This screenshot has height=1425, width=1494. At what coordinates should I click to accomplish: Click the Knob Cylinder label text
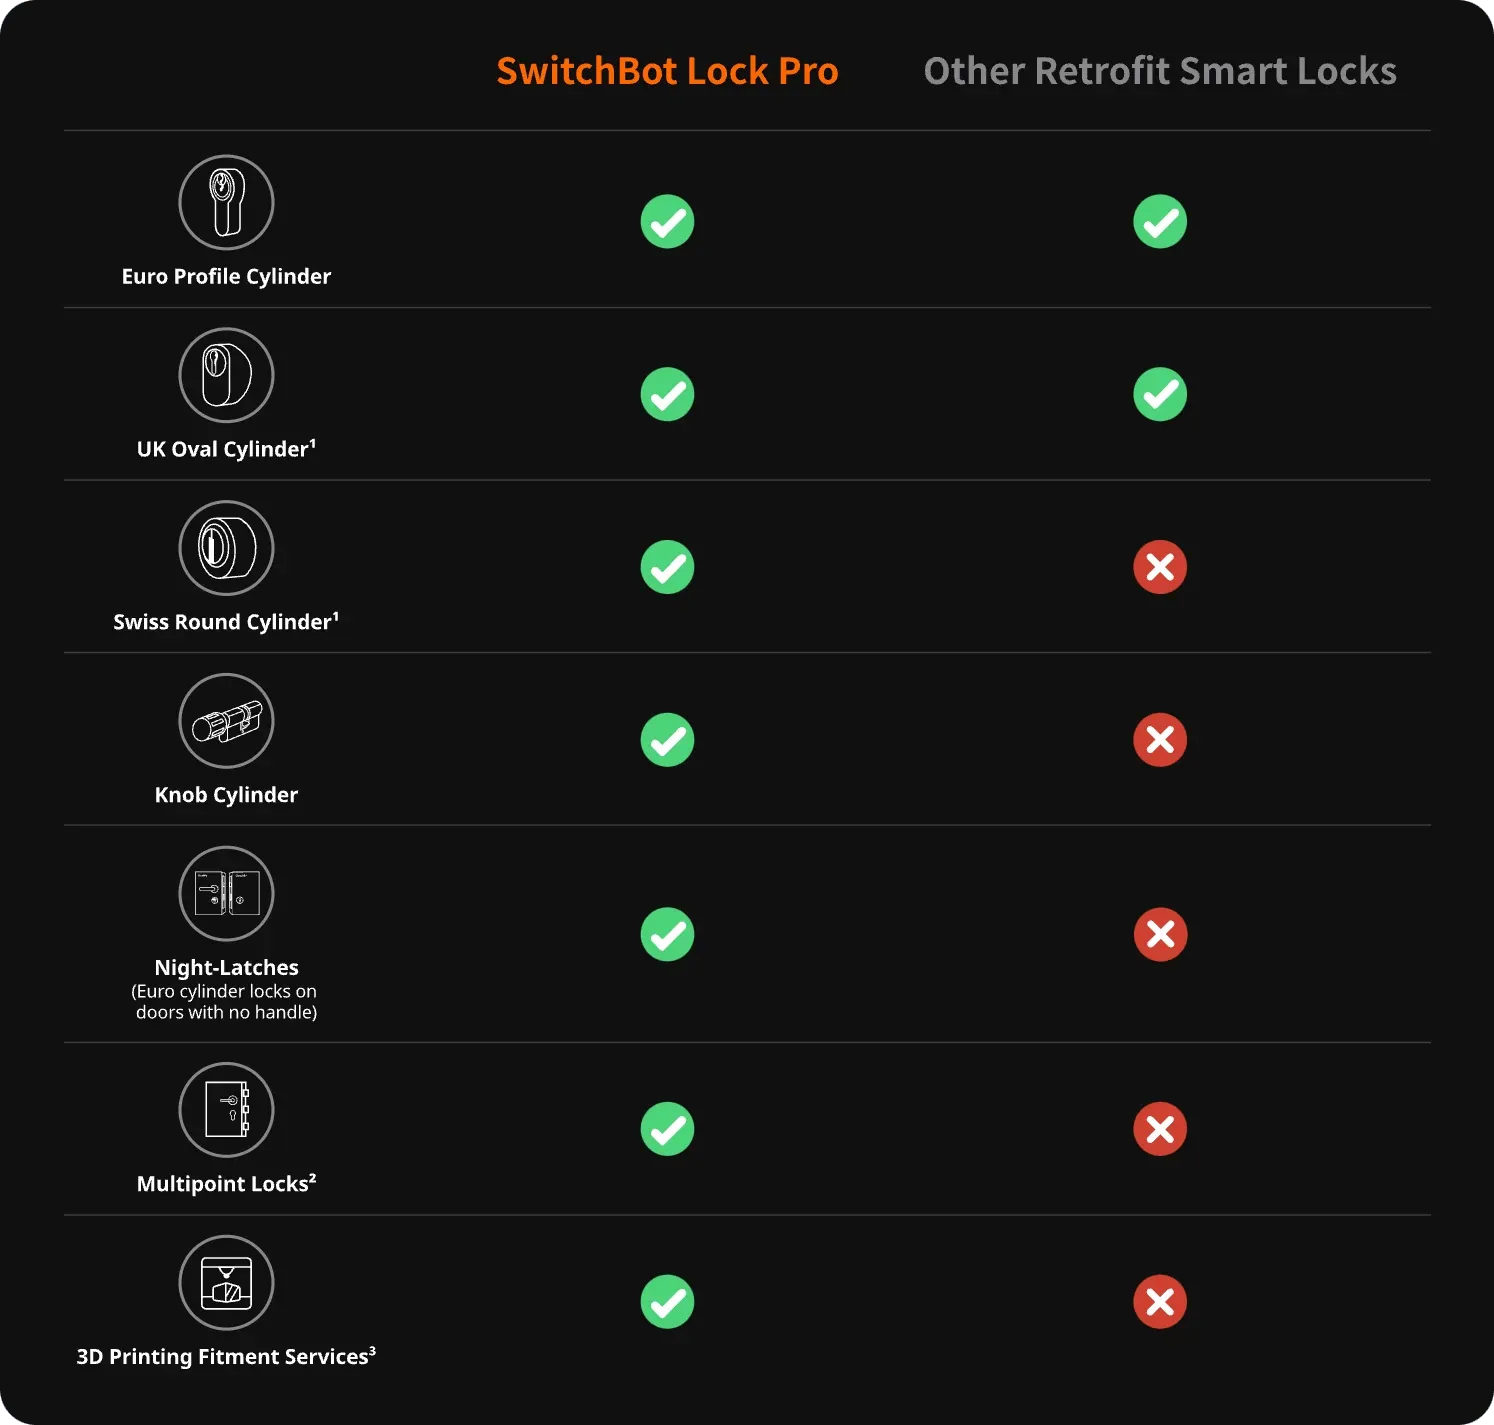[226, 795]
